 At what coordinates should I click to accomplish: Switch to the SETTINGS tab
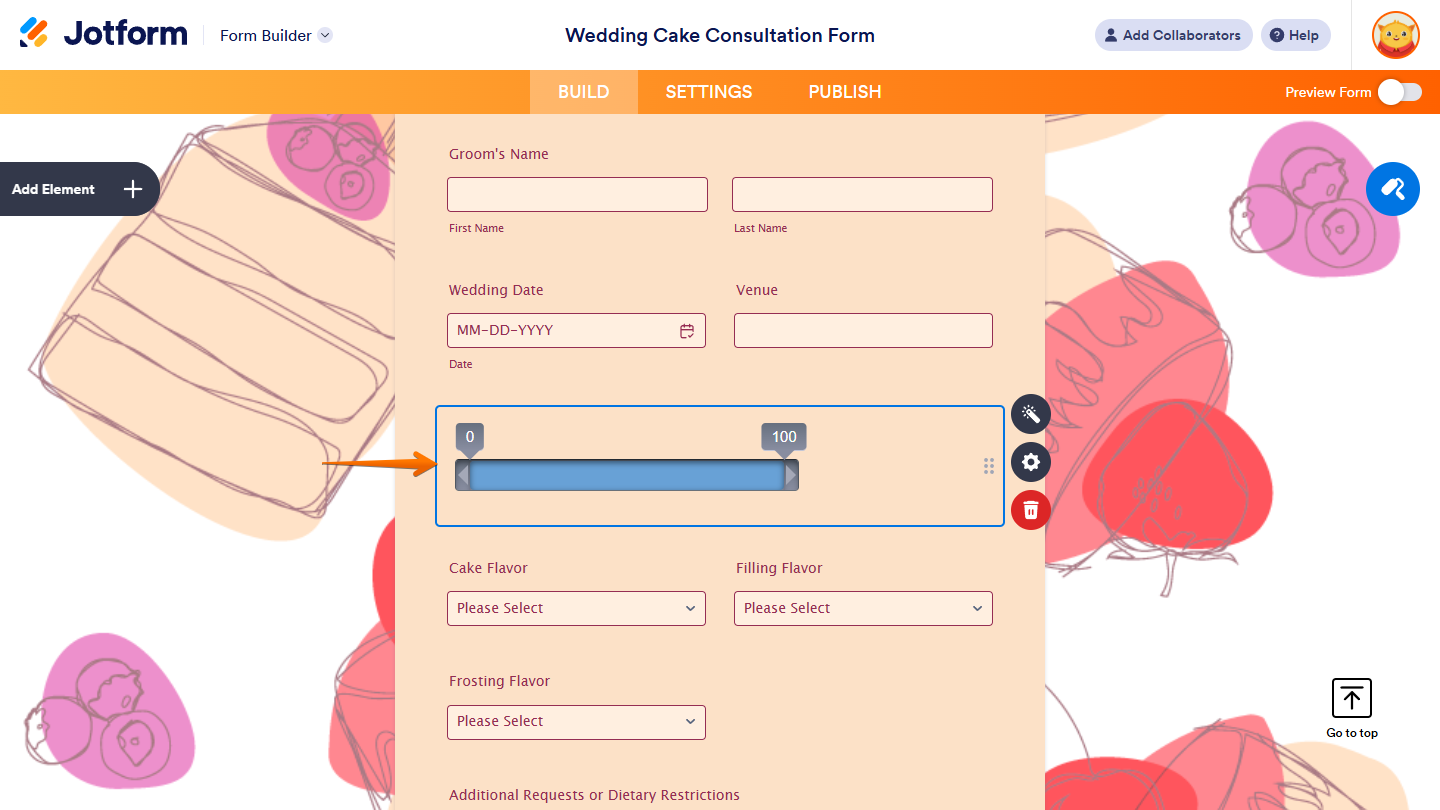coord(708,91)
